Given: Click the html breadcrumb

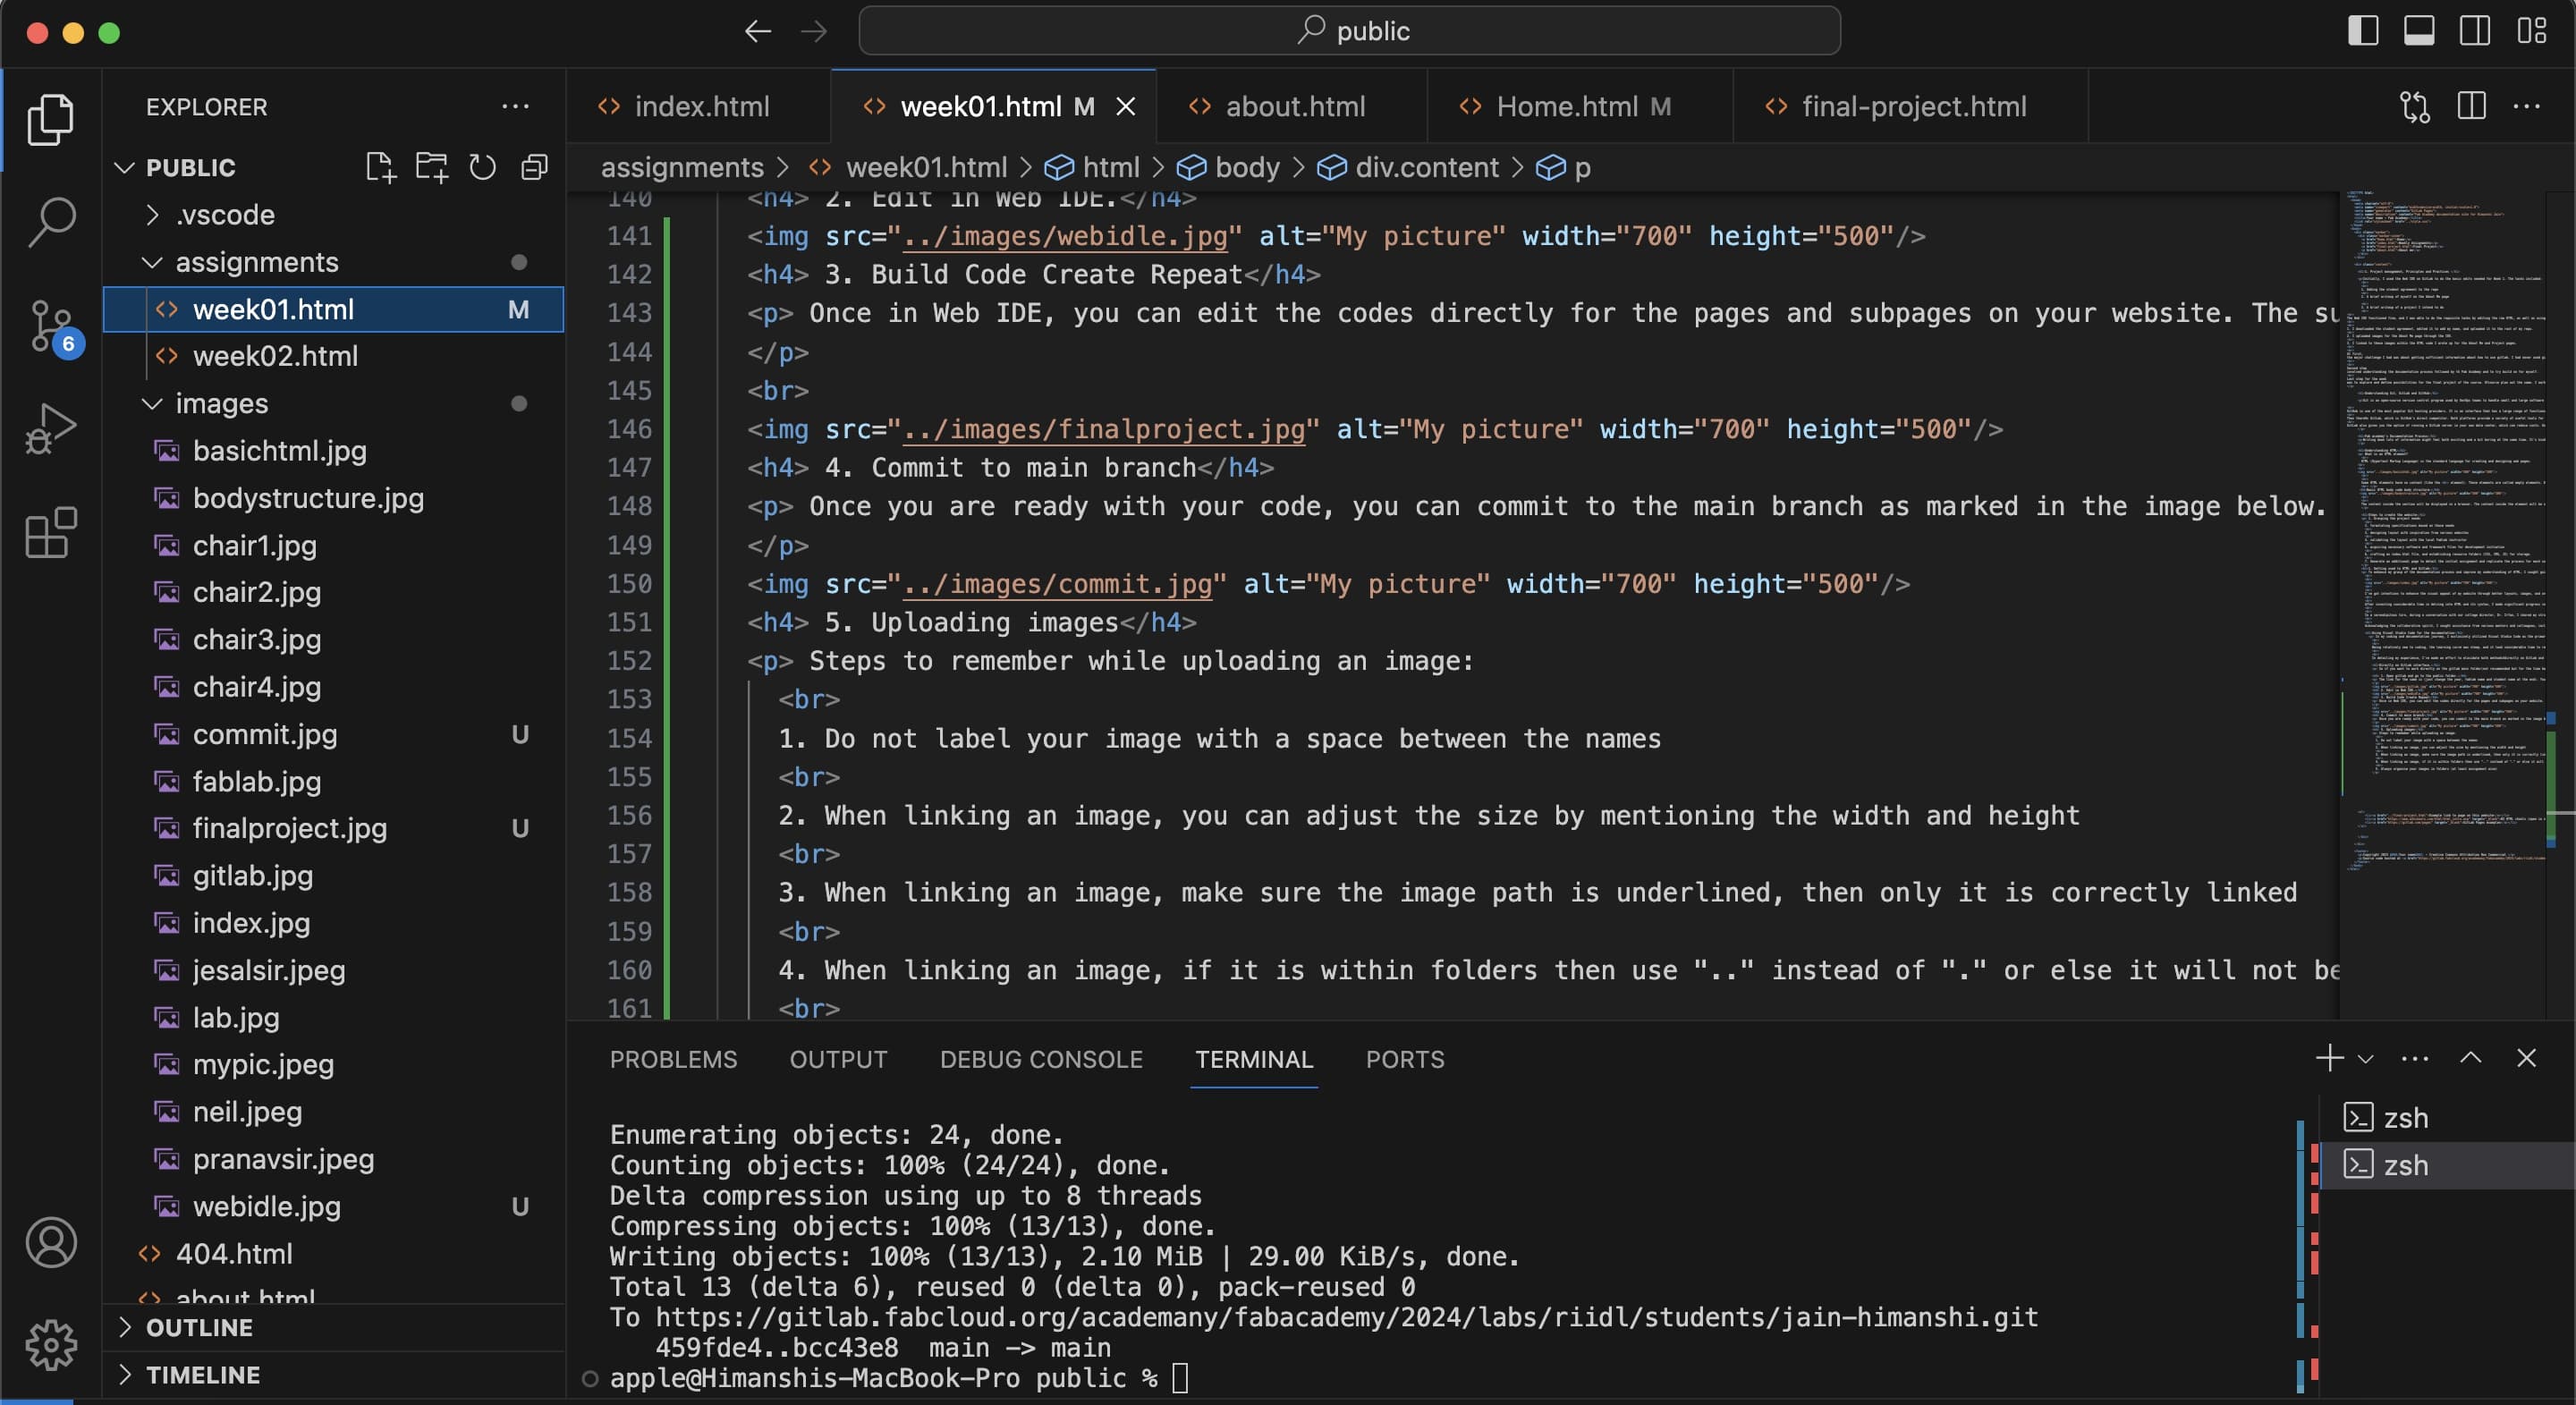Looking at the screenshot, I should point(1092,167).
